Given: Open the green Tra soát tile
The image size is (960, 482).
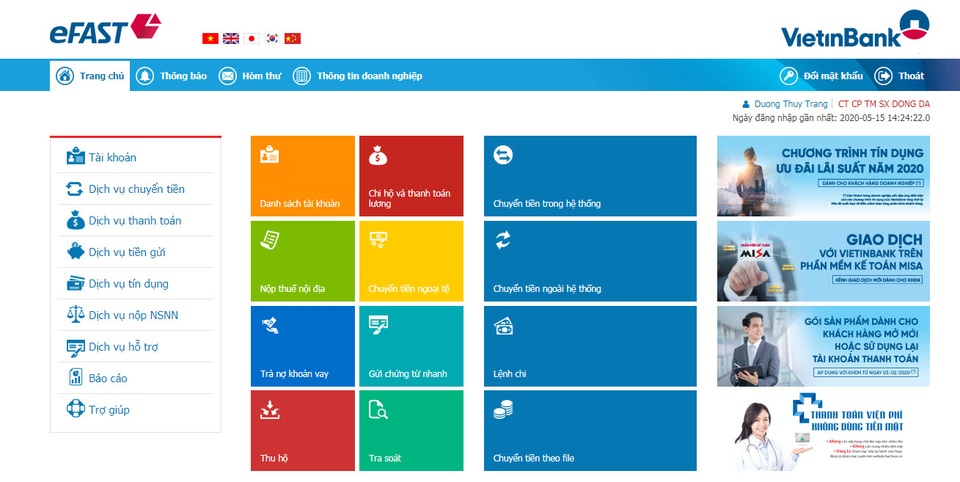Looking at the screenshot, I should pos(411,431).
